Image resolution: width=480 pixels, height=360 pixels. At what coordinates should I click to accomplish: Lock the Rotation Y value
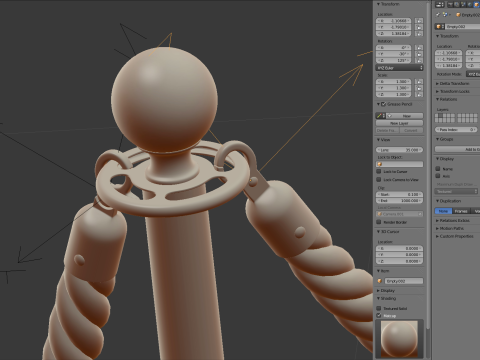pyautogui.click(x=419, y=54)
